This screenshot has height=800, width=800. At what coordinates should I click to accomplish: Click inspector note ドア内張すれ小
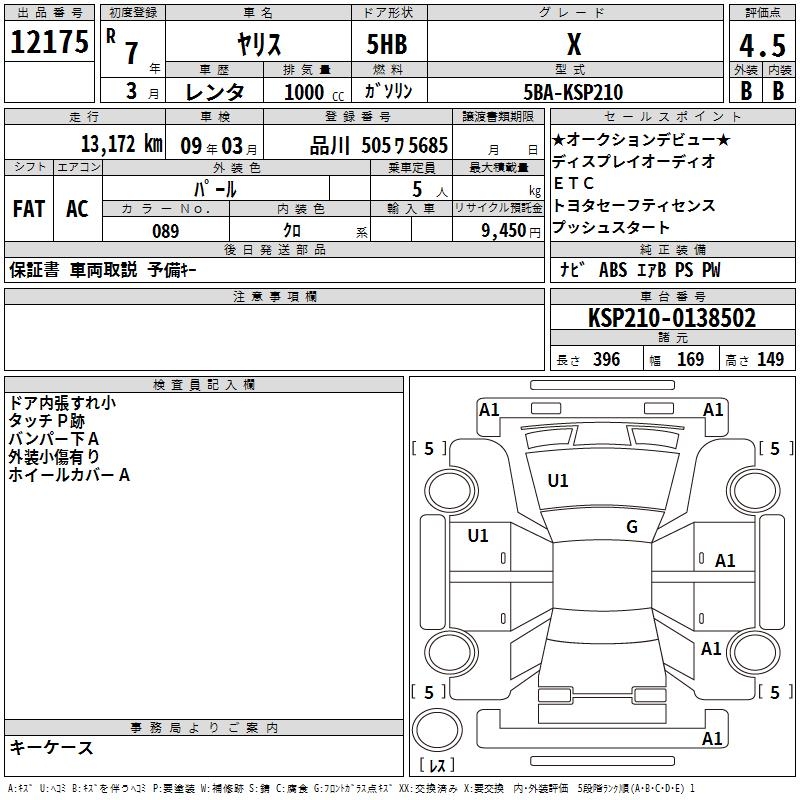(62, 403)
